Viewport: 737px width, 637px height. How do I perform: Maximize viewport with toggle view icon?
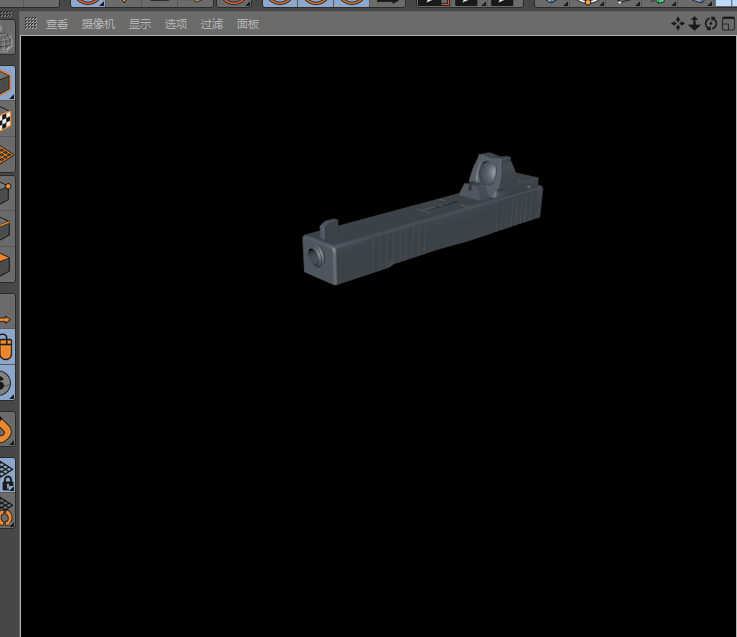click(728, 23)
